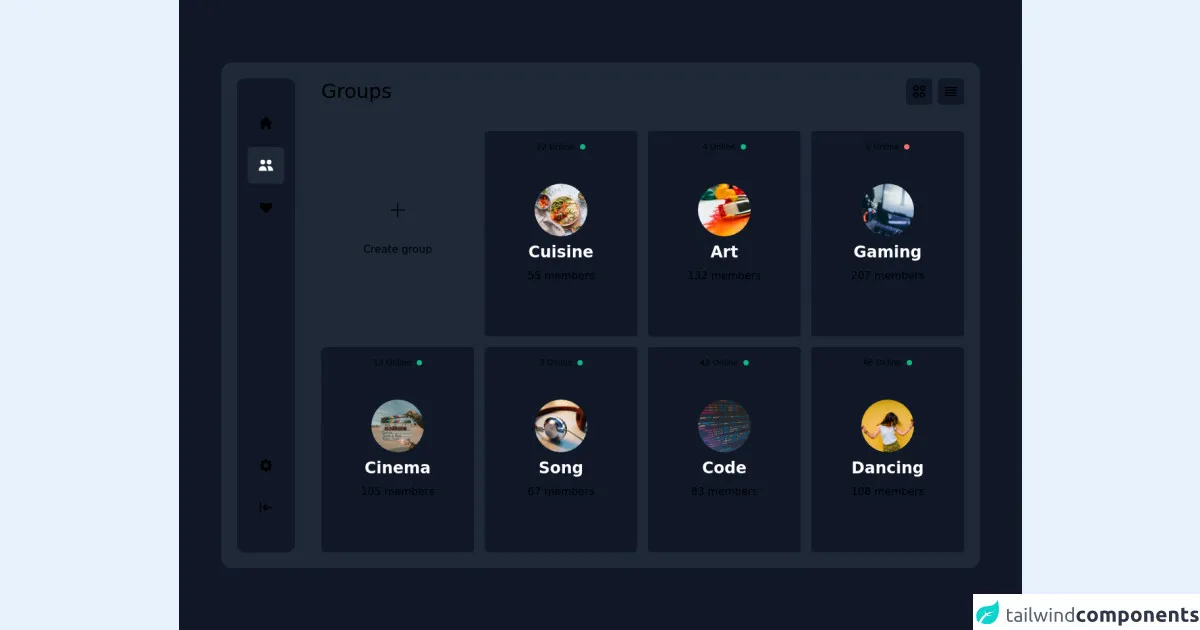
Task: Open the Code group title
Action: pyautogui.click(x=724, y=468)
